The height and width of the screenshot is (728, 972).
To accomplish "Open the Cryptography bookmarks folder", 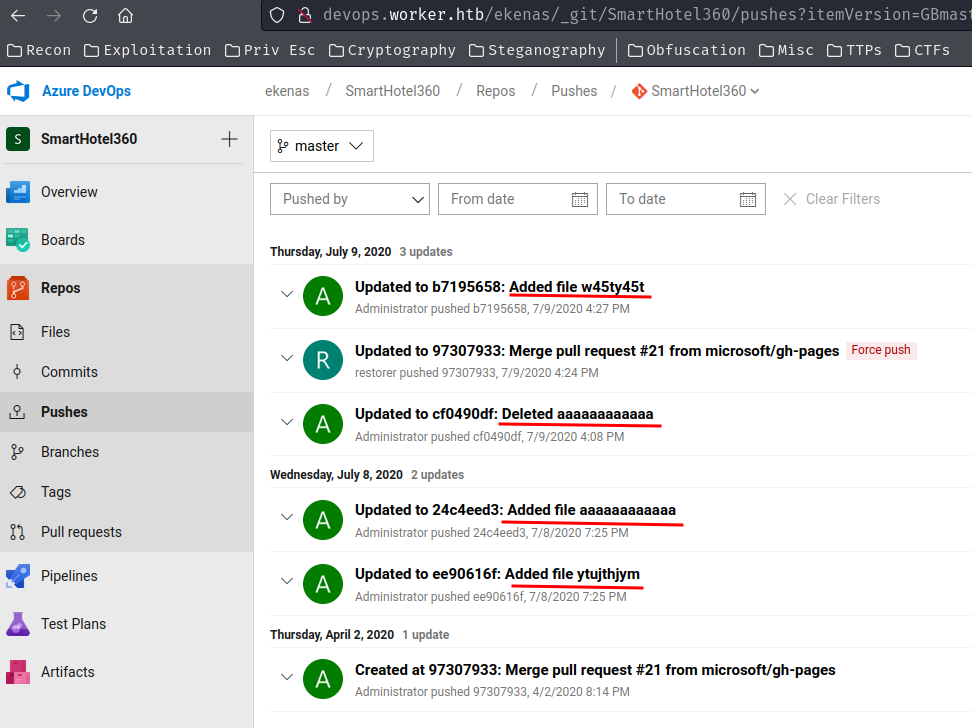I will click(392, 50).
